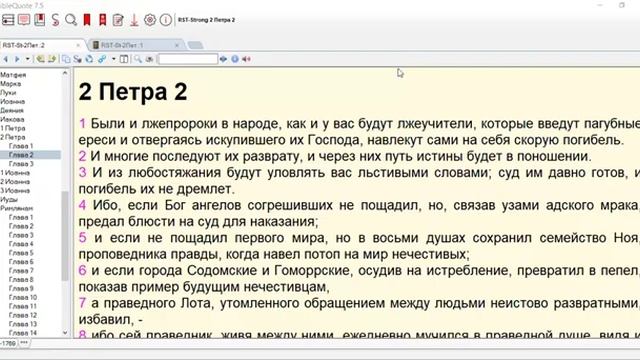Jump to previous chapter green icon
Screen dimensions: 640x360
pos(40,59)
